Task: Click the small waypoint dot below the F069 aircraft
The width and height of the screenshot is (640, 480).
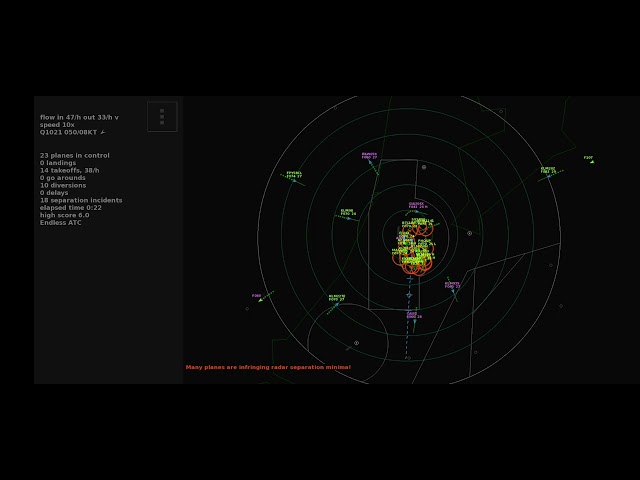Action: [247, 309]
